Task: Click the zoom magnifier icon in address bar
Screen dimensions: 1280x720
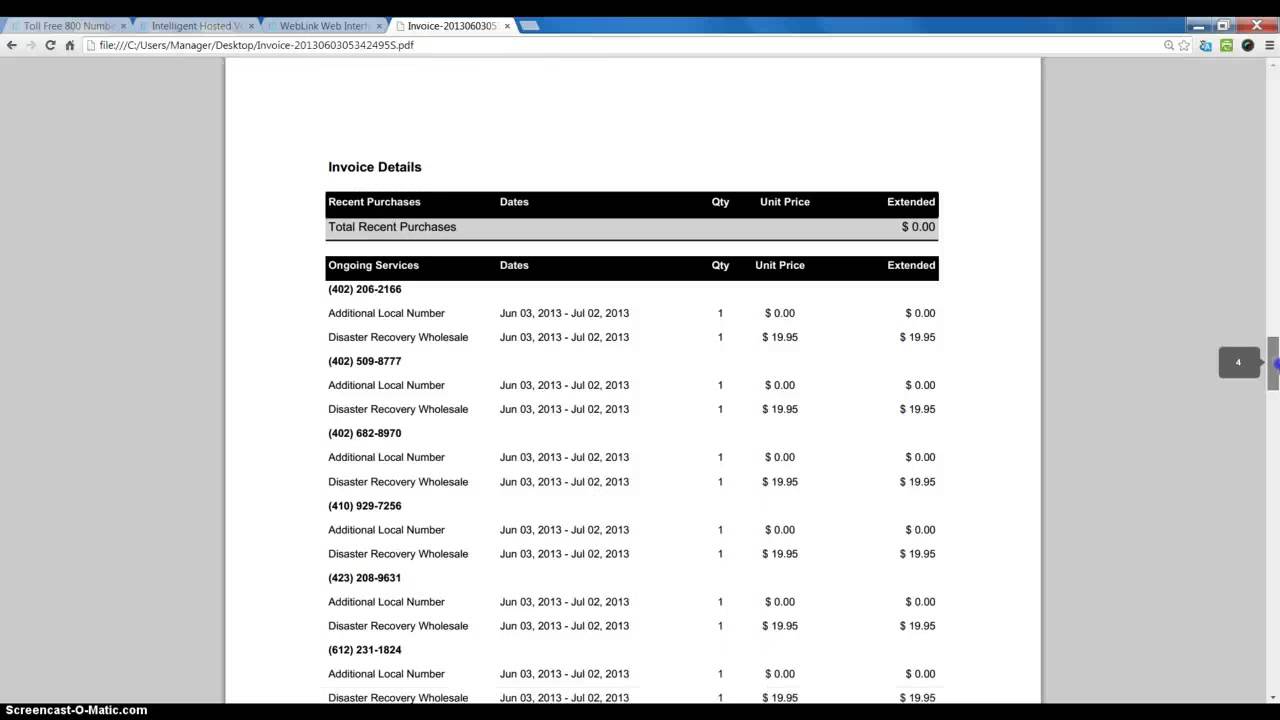Action: 1168,45
